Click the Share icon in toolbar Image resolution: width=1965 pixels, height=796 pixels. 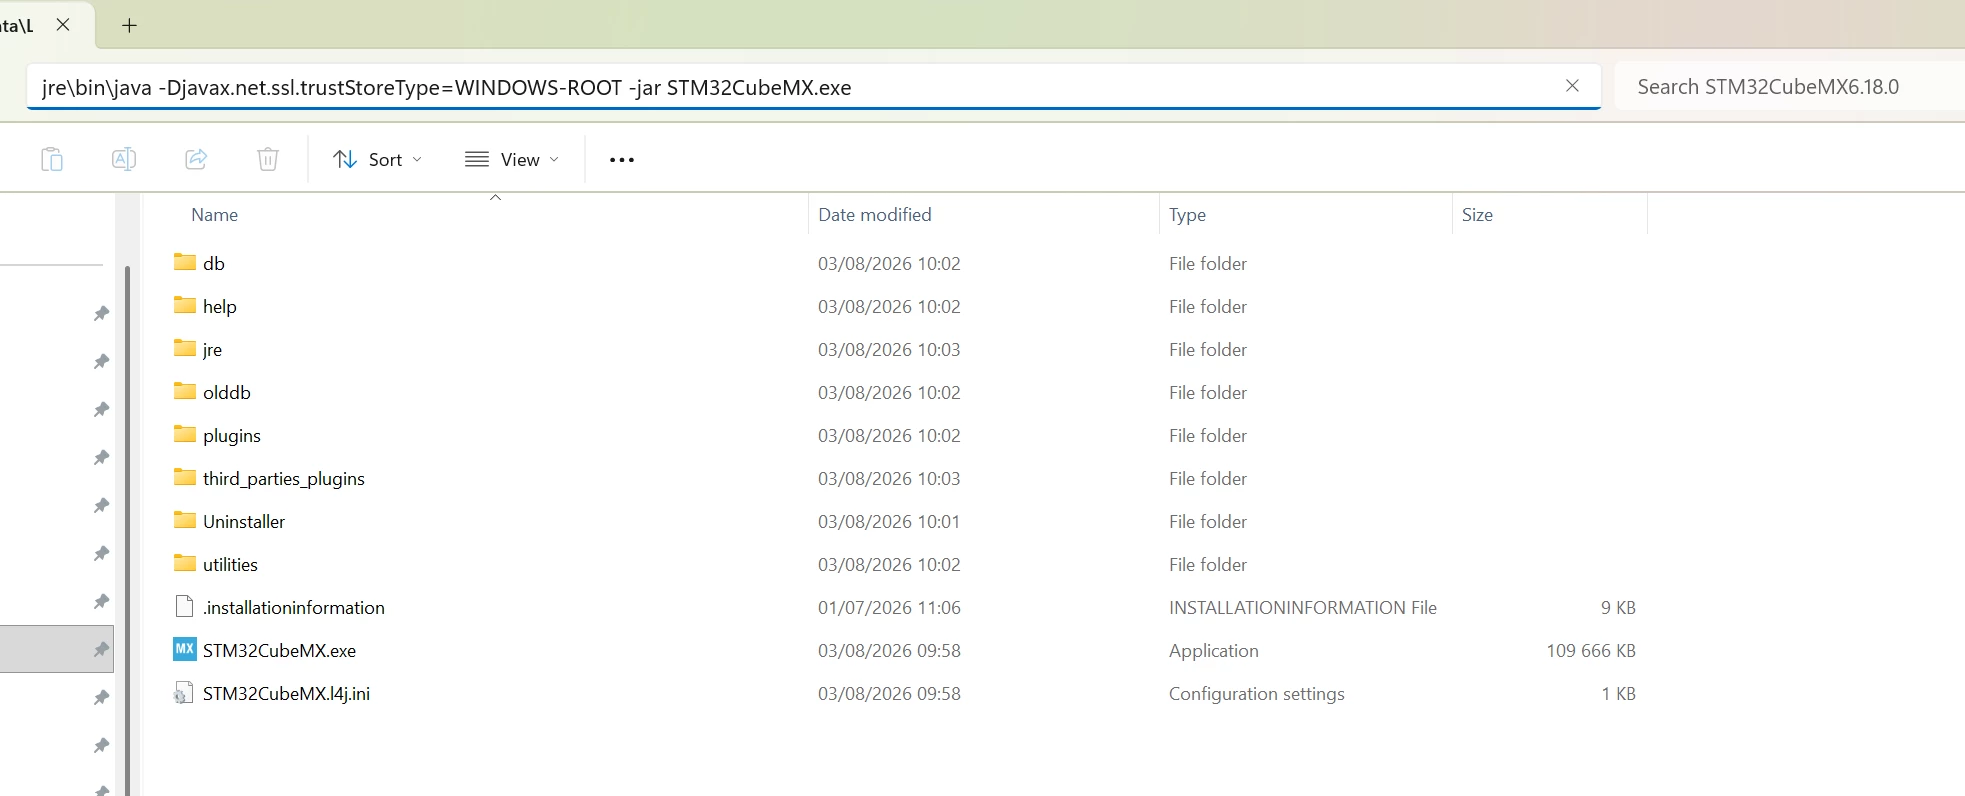coord(196,159)
